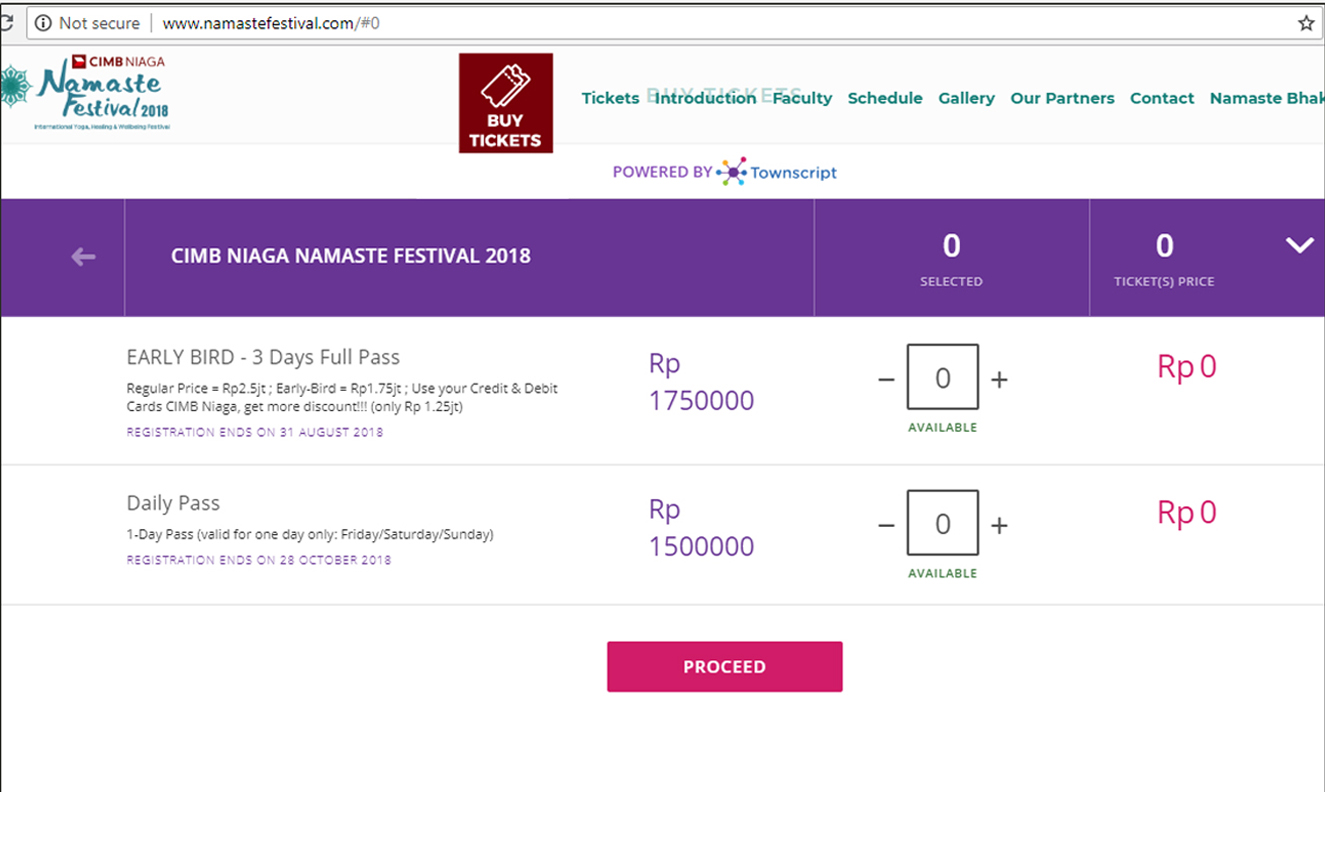Decrease Daily Pass ticket quantity
The width and height of the screenshot is (1325, 842).
tap(886, 526)
